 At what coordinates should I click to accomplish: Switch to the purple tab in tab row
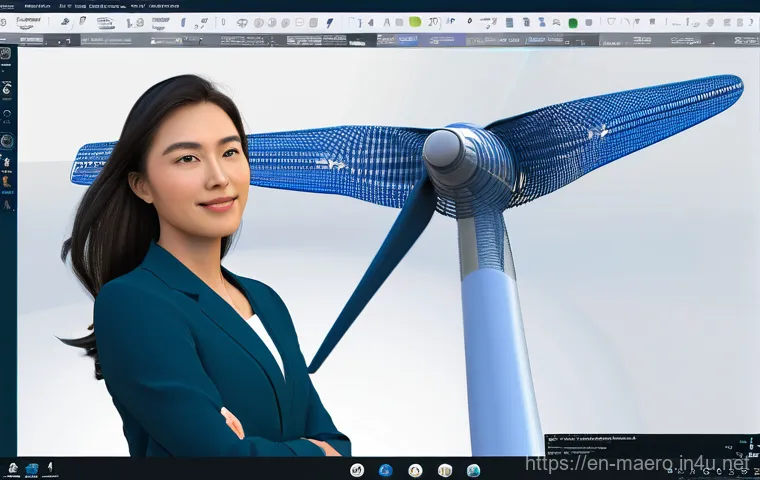[x=442, y=40]
